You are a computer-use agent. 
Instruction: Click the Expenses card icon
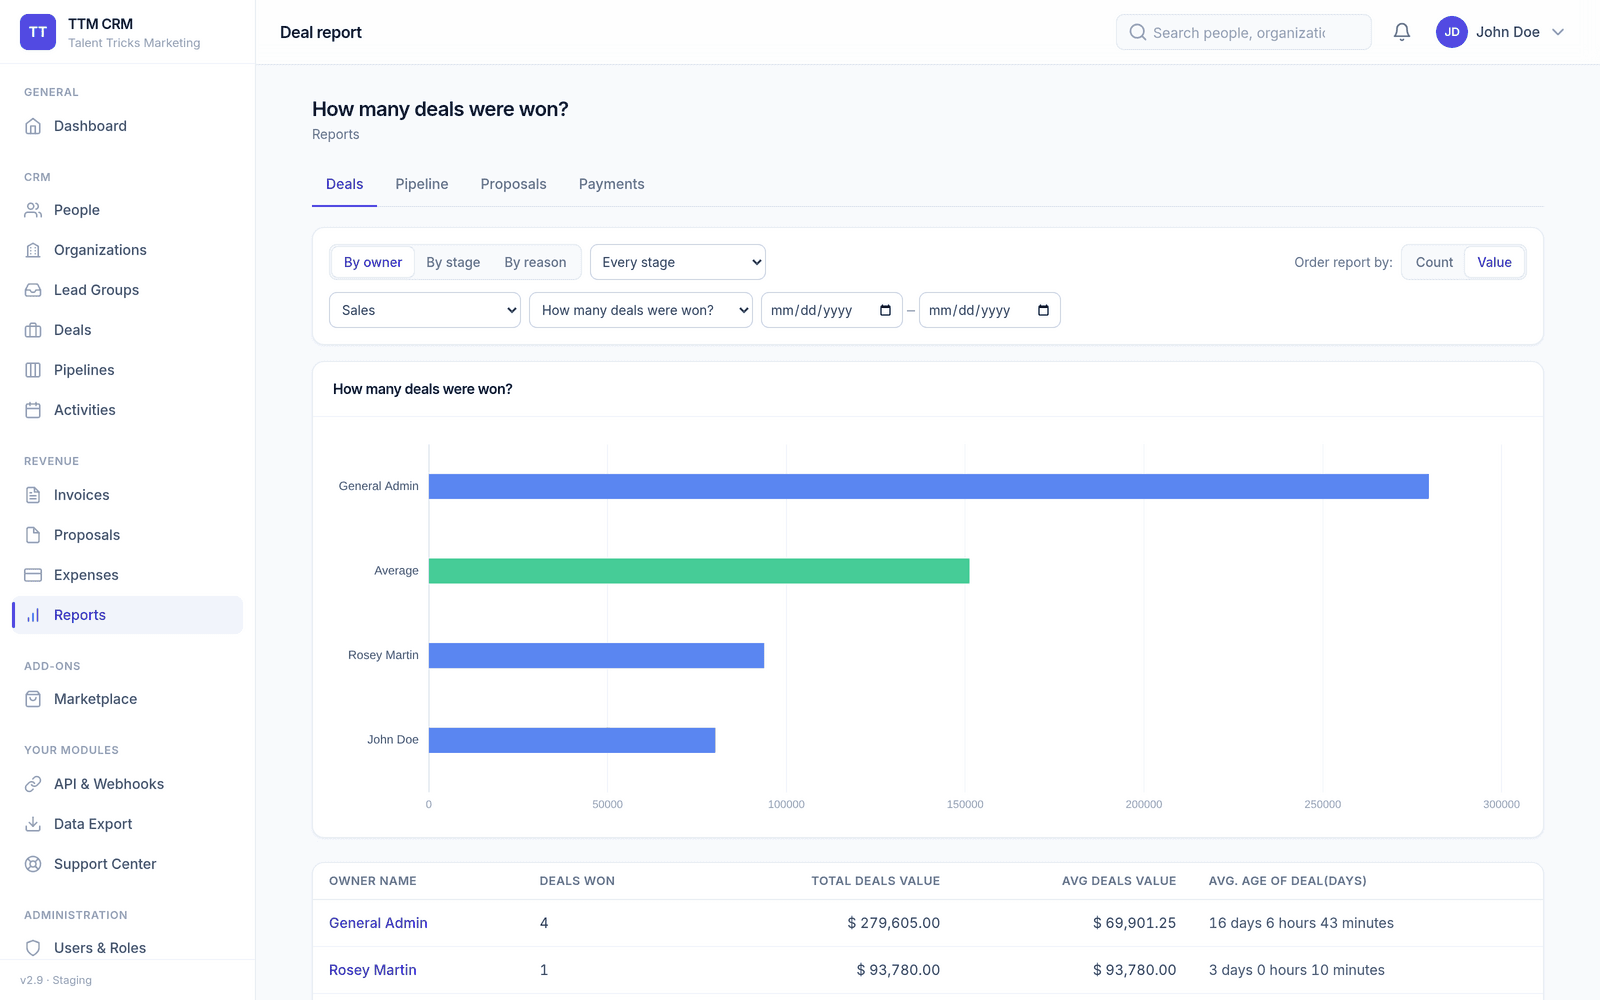point(33,575)
